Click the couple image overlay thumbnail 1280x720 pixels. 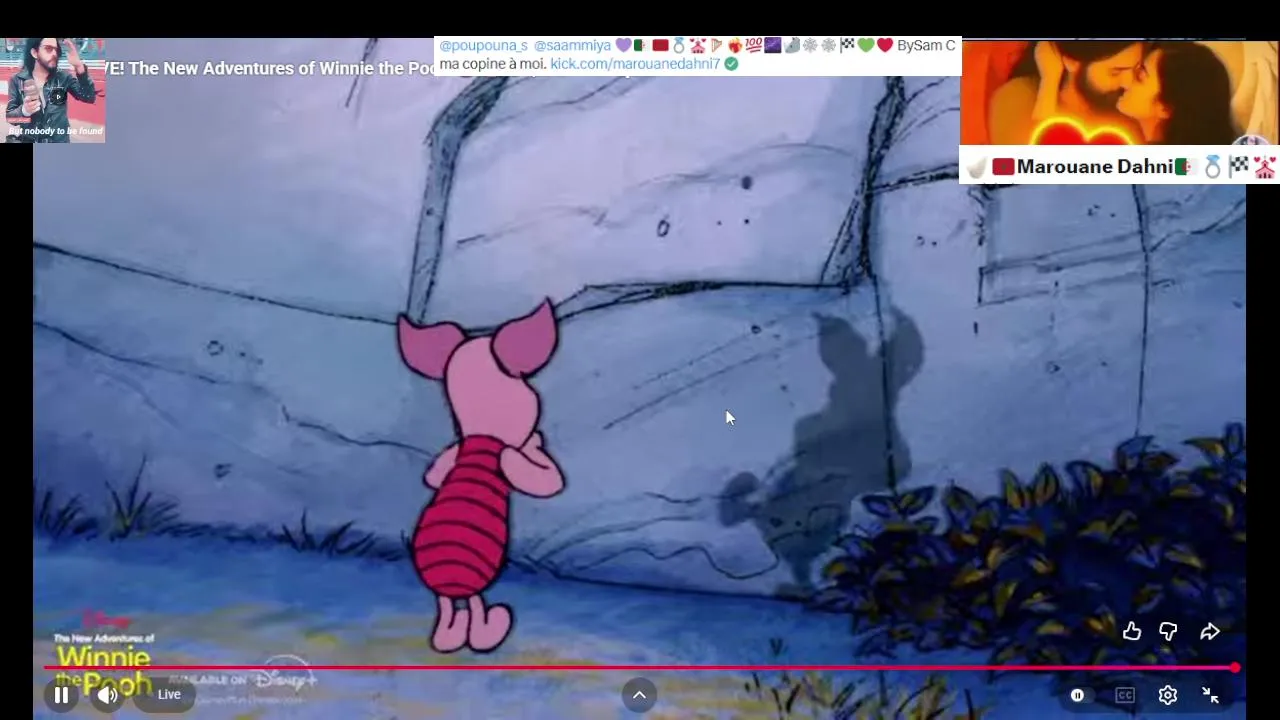[x=1119, y=94]
